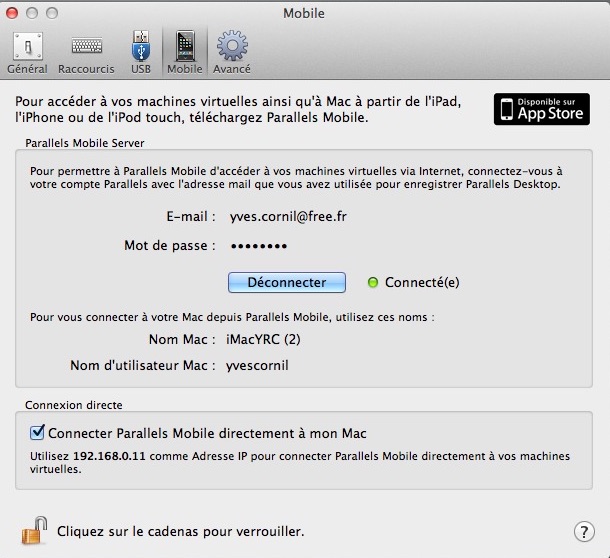The width and height of the screenshot is (610, 558).
Task: Click the padlock icon to lock settings
Action: [x=34, y=530]
